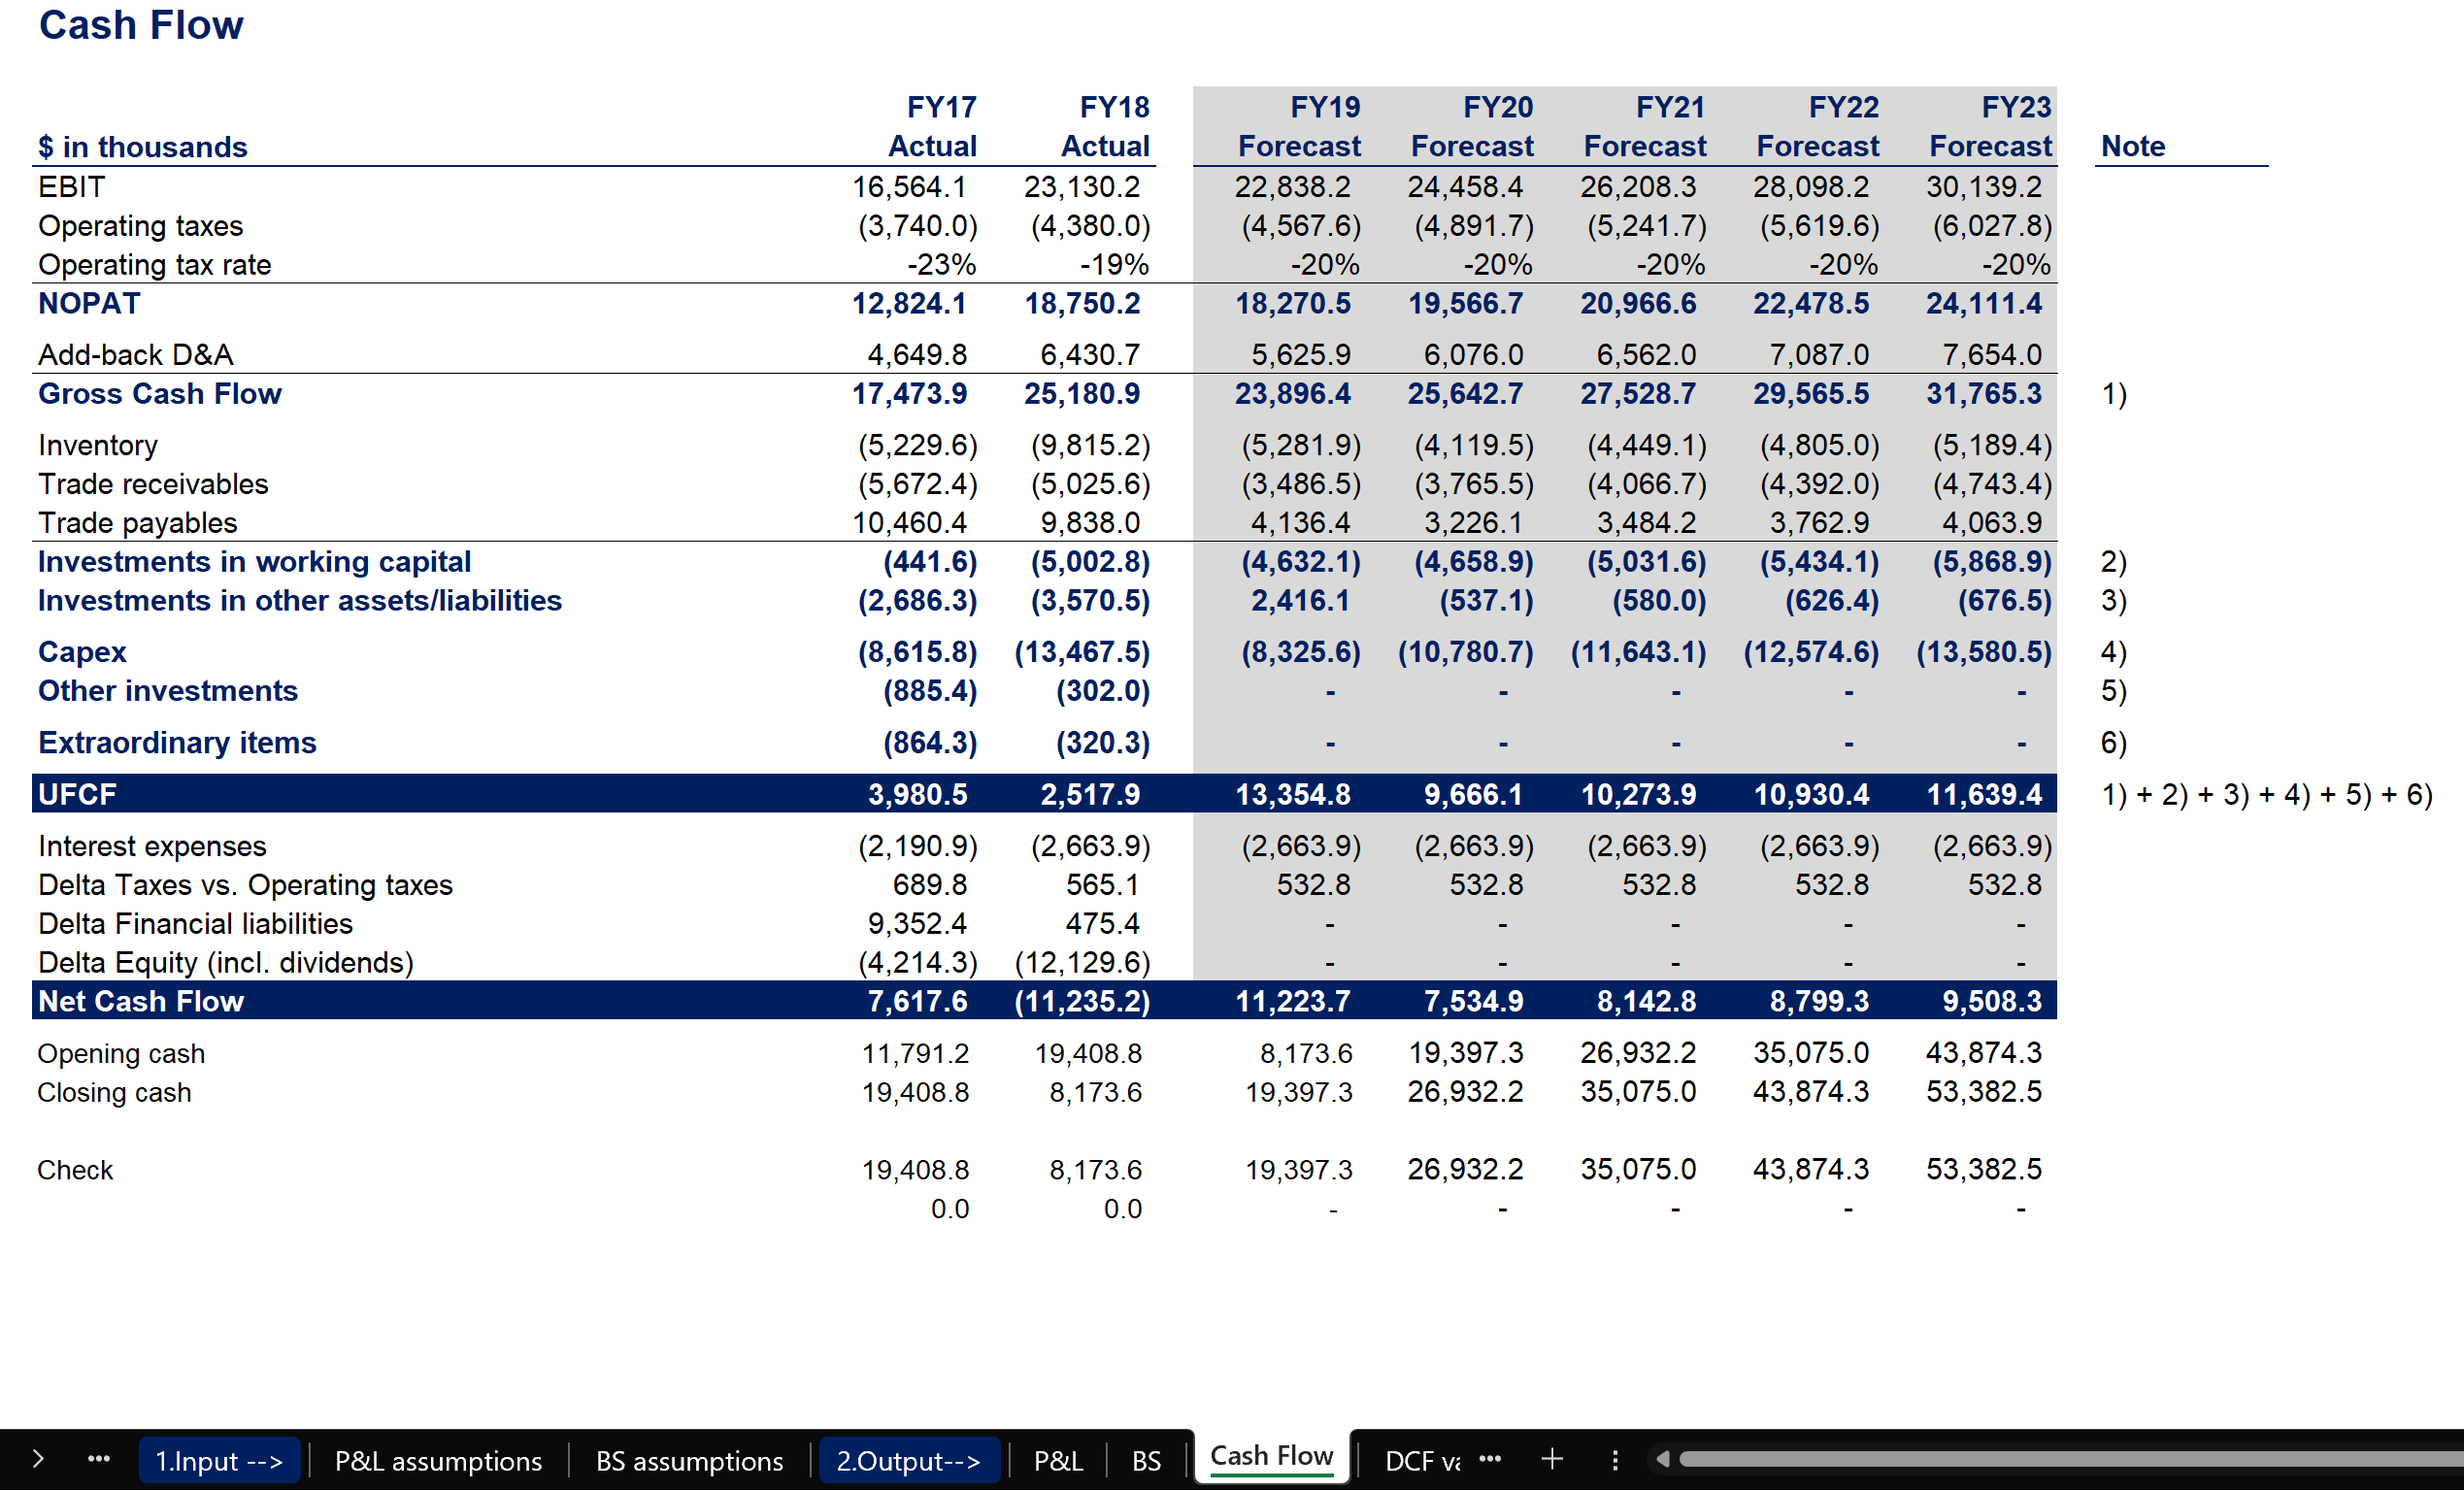Image resolution: width=2464 pixels, height=1491 pixels.
Task: Show more sheets via right ellipsis
Action: coord(1490,1459)
